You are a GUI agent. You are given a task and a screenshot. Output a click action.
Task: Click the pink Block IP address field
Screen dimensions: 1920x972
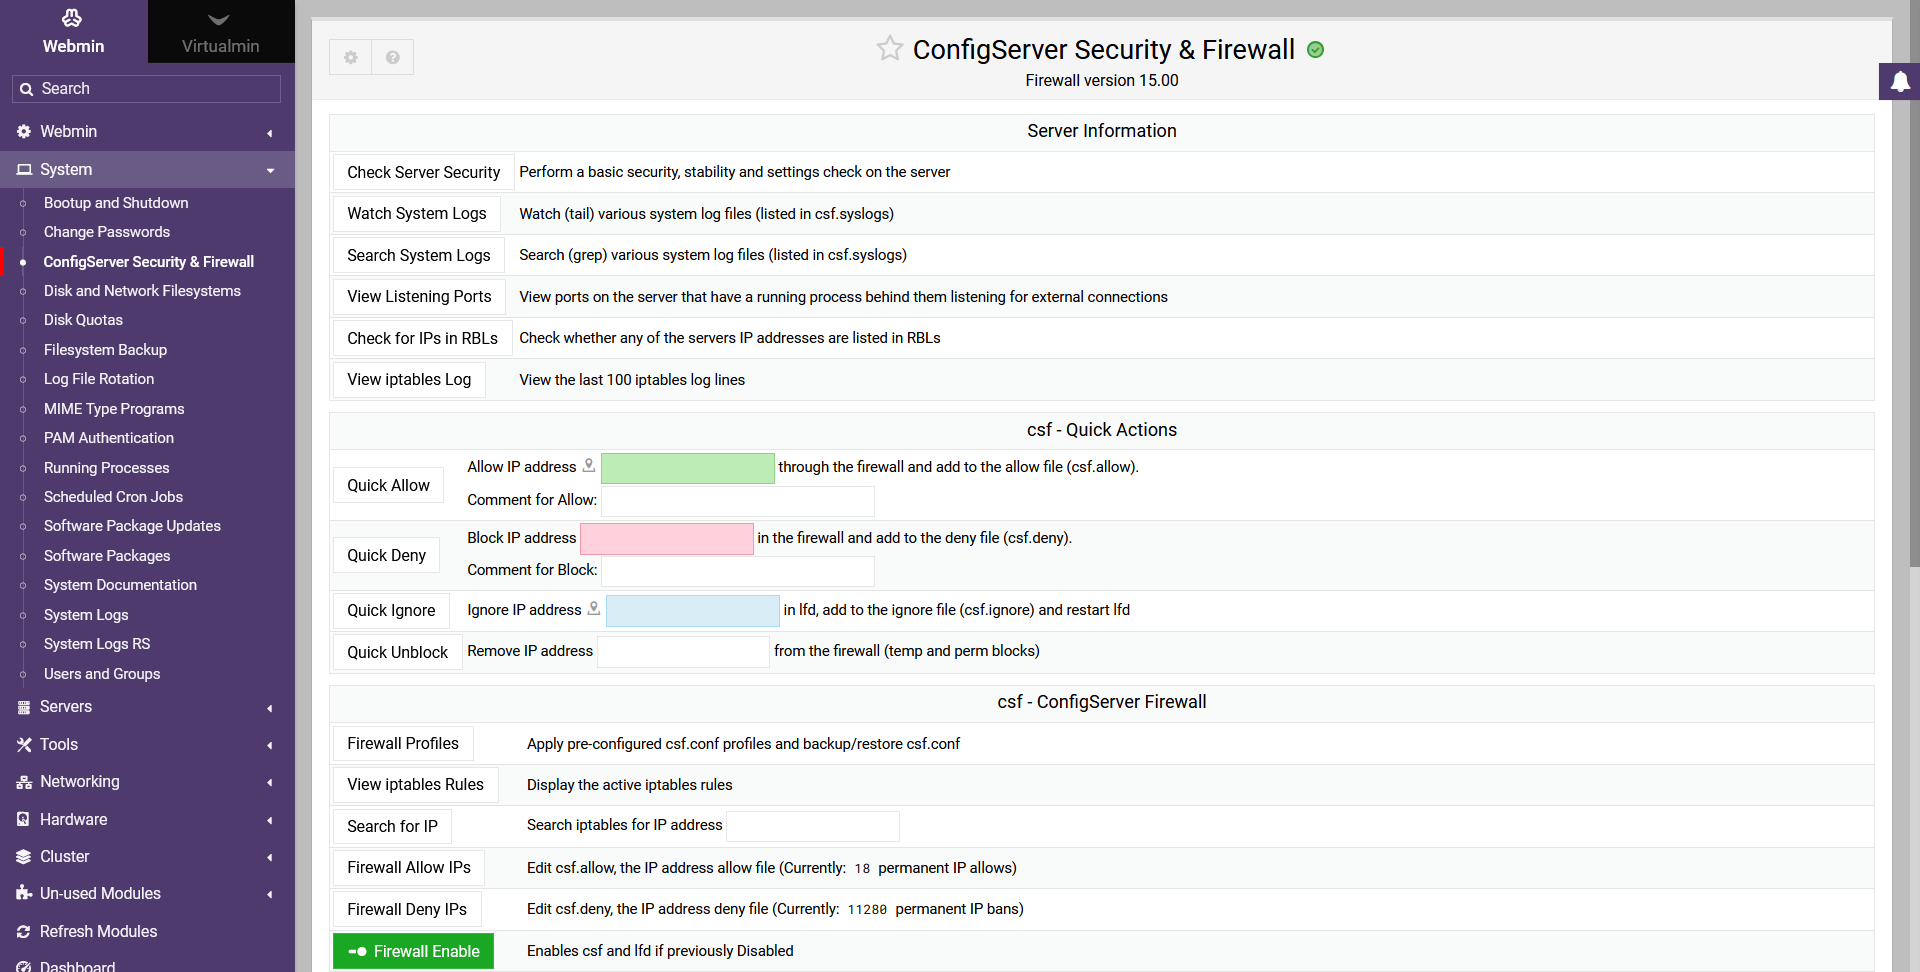(666, 539)
